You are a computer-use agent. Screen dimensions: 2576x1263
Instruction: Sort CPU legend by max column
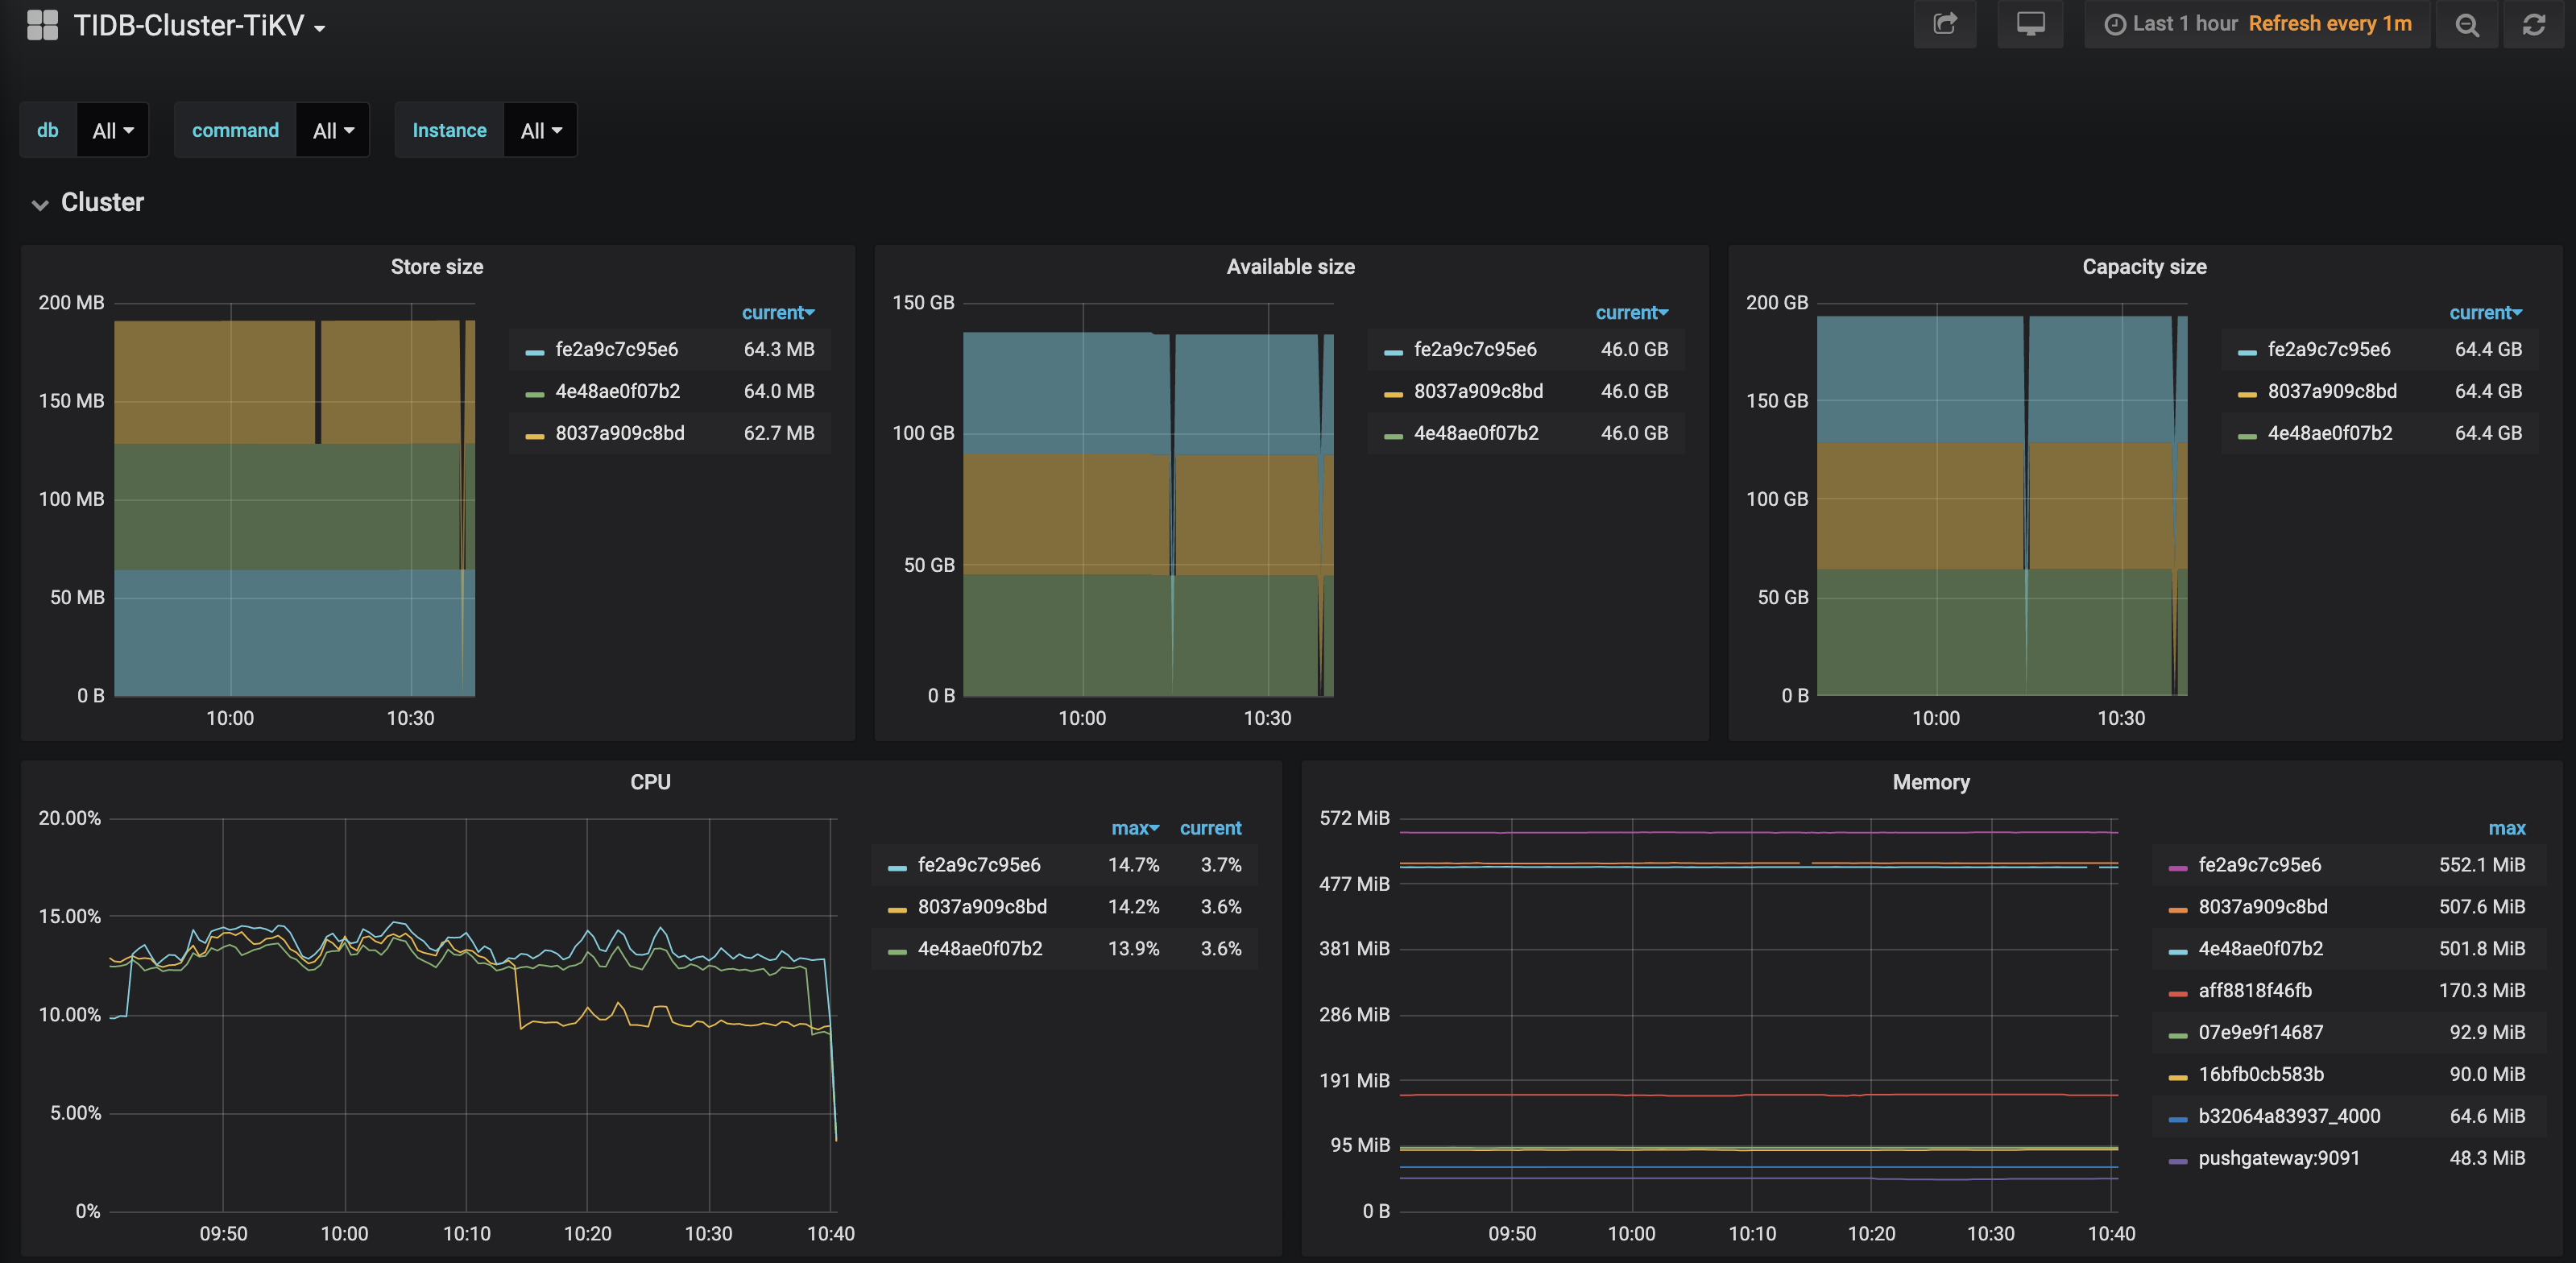[x=1135, y=828]
